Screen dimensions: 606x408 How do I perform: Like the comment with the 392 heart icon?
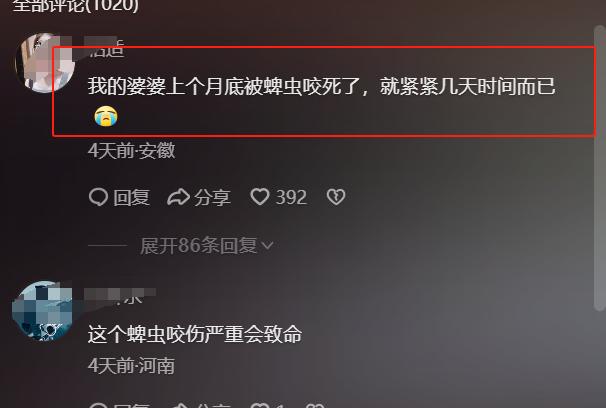(x=260, y=197)
